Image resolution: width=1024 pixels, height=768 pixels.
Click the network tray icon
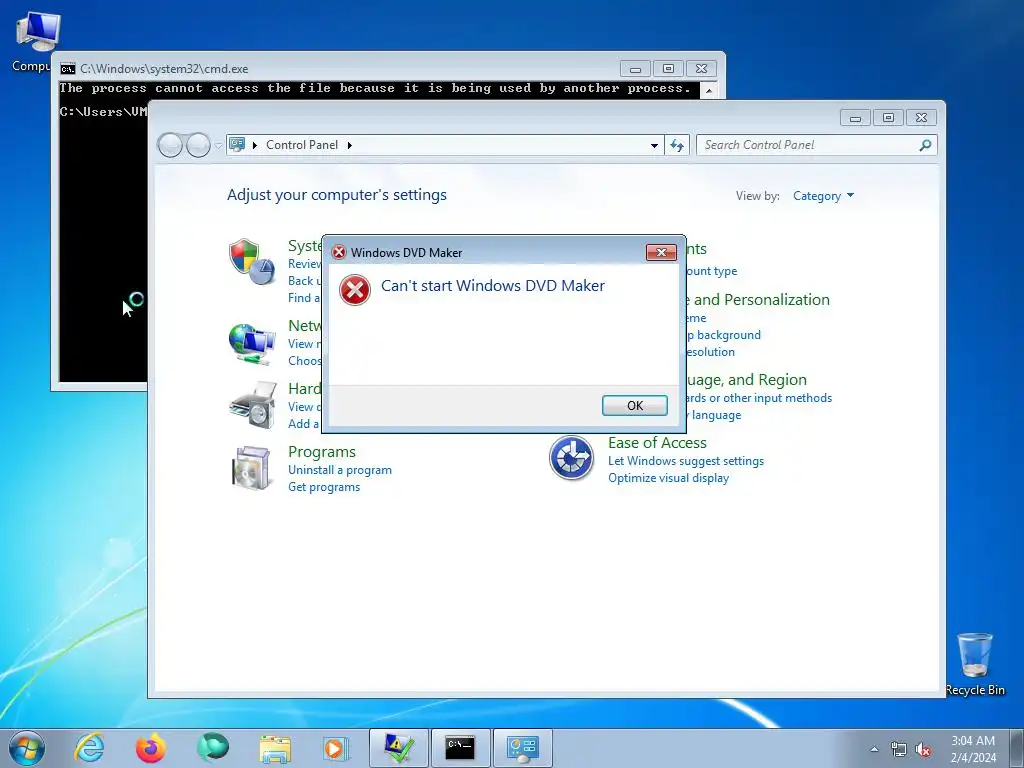(x=899, y=750)
